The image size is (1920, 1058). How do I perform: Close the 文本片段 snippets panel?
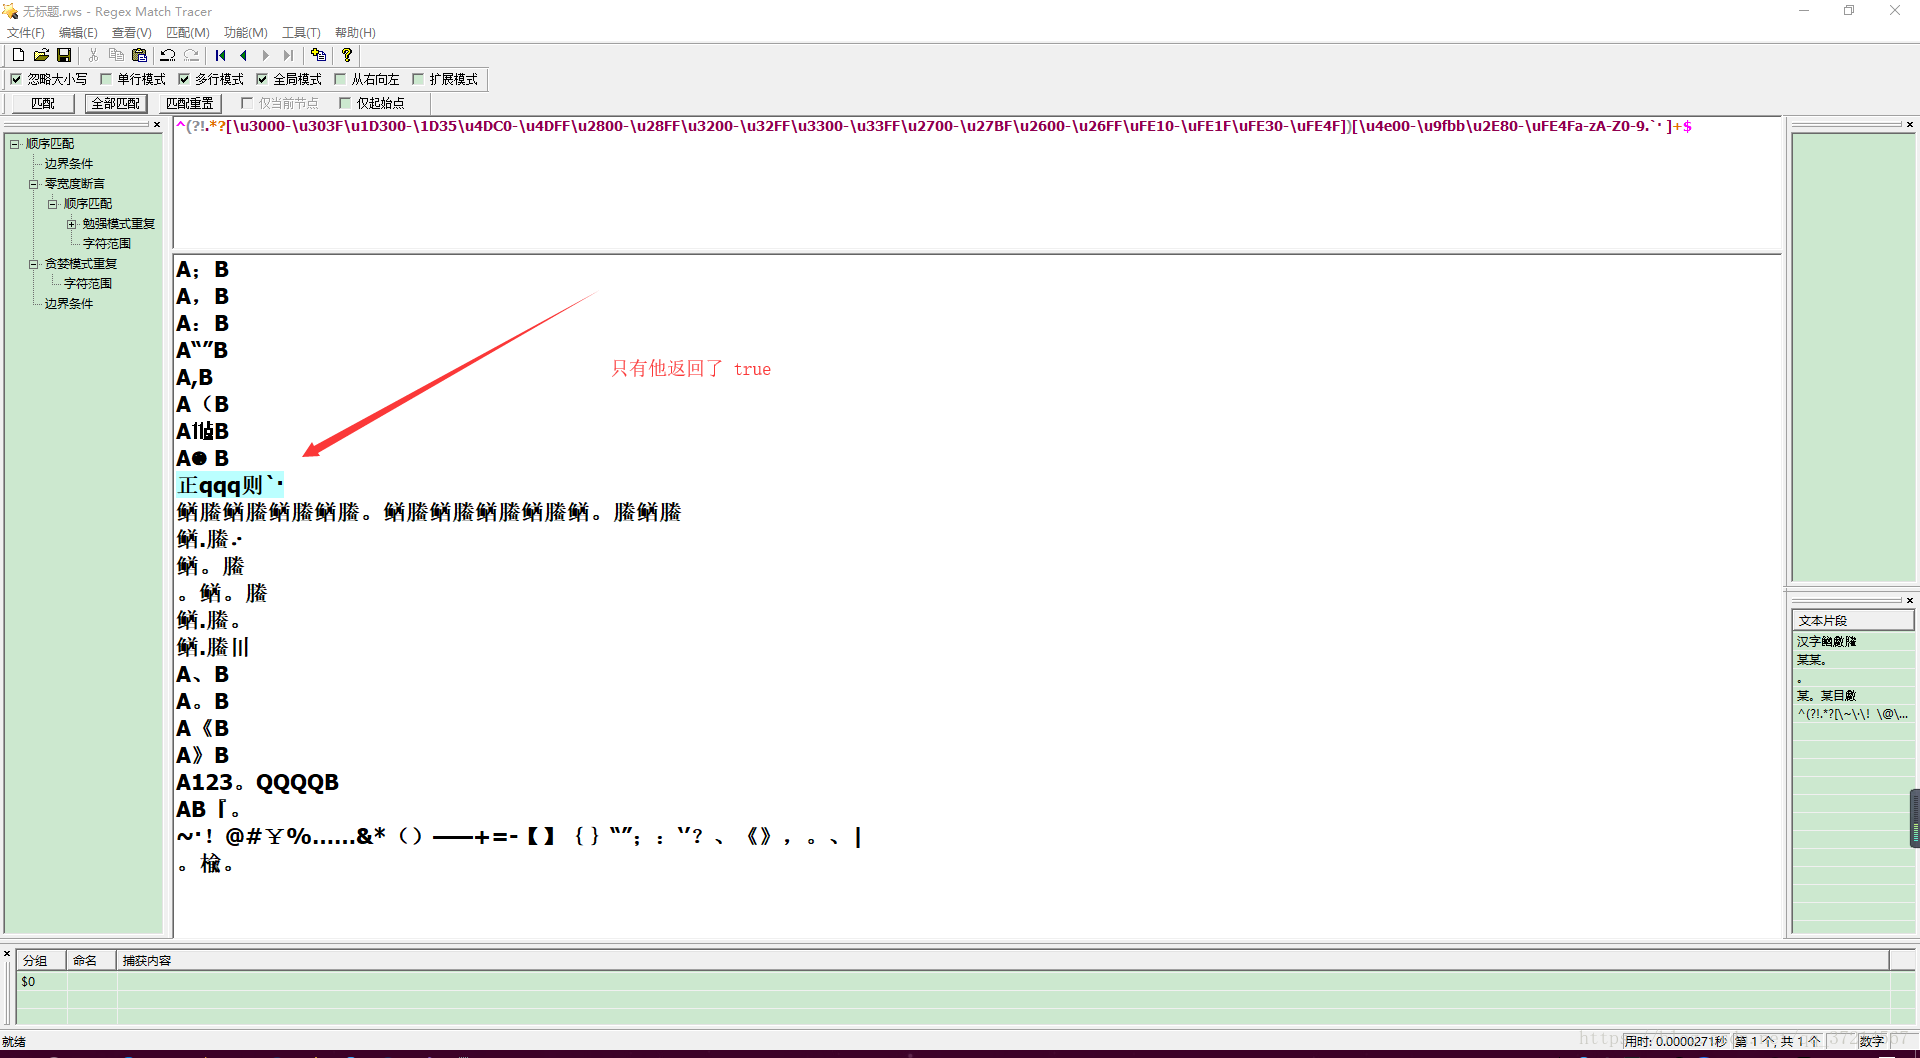coord(1910,600)
